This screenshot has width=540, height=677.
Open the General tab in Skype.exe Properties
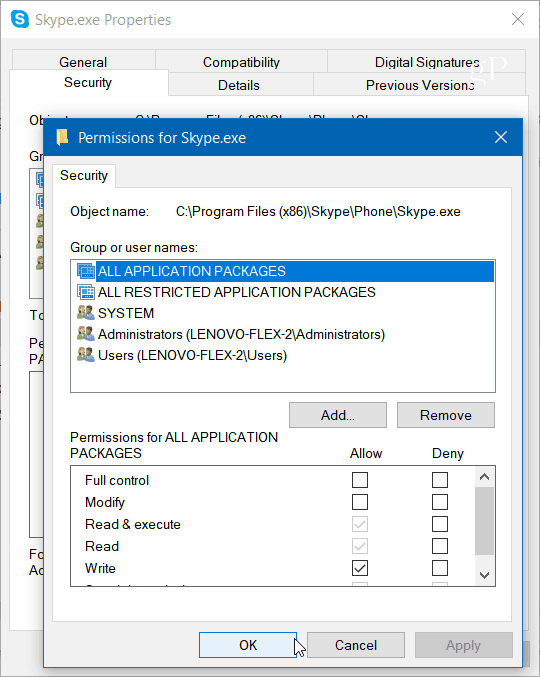(x=83, y=62)
